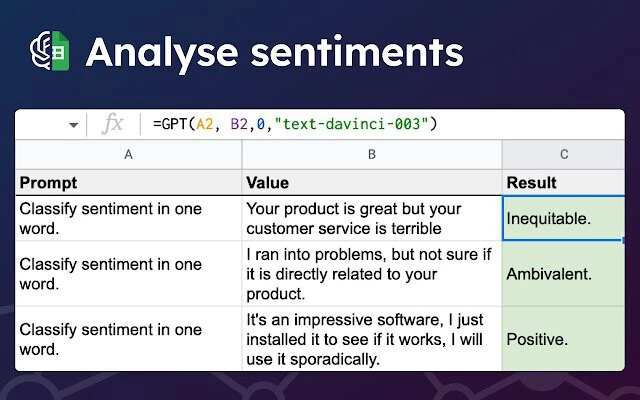Viewport: 640px width, 400px height.
Task: Select the 'I ran into problems' cell
Action: coord(372,274)
